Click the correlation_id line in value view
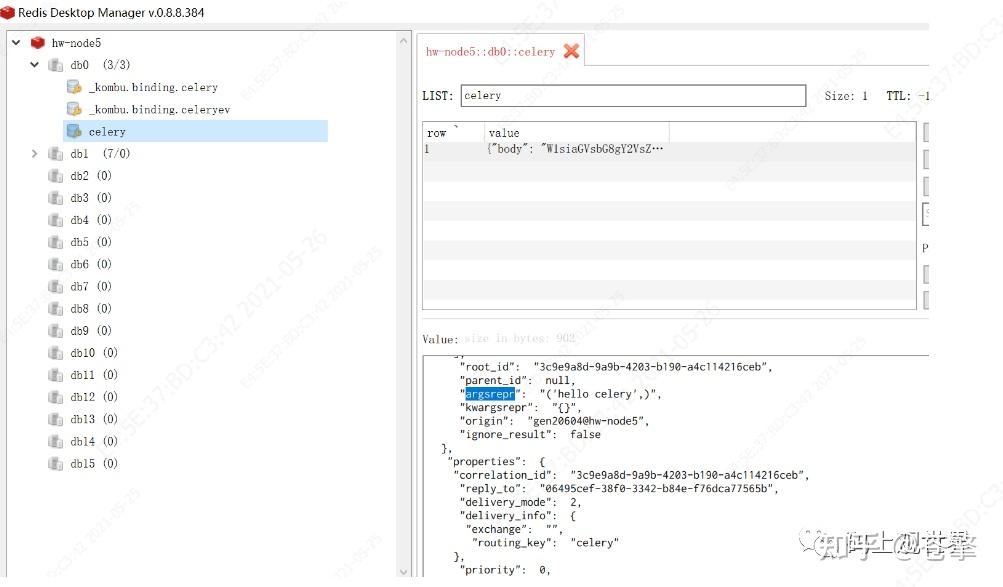 631,475
